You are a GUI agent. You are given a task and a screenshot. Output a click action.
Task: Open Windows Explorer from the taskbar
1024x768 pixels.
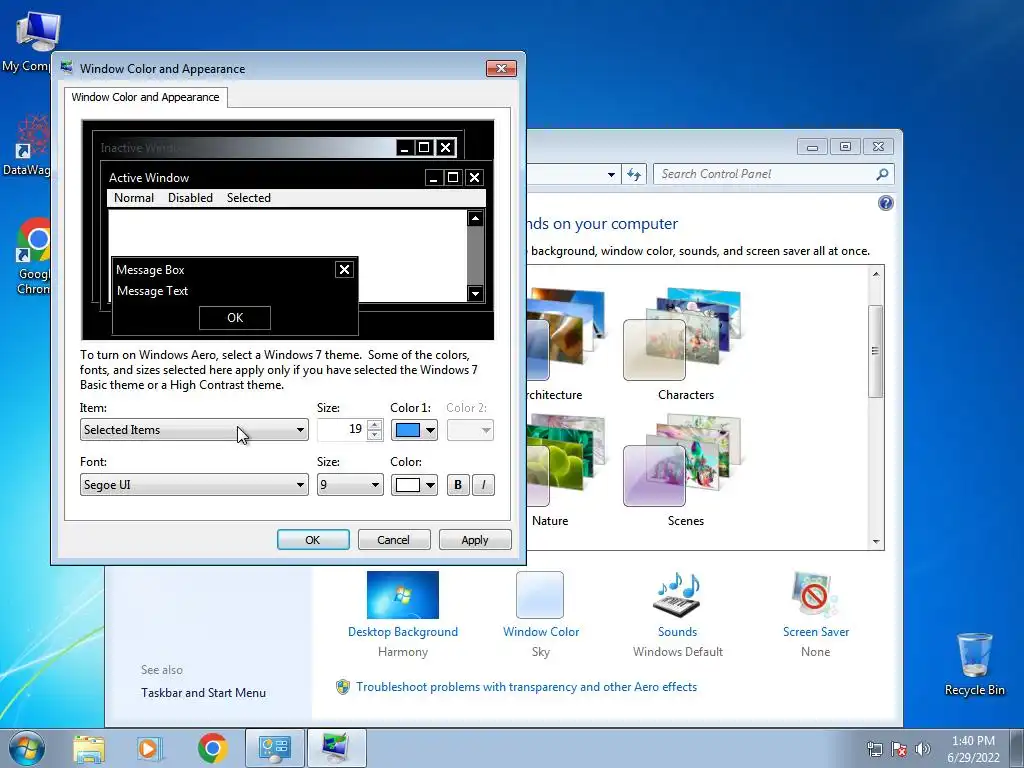click(x=89, y=748)
